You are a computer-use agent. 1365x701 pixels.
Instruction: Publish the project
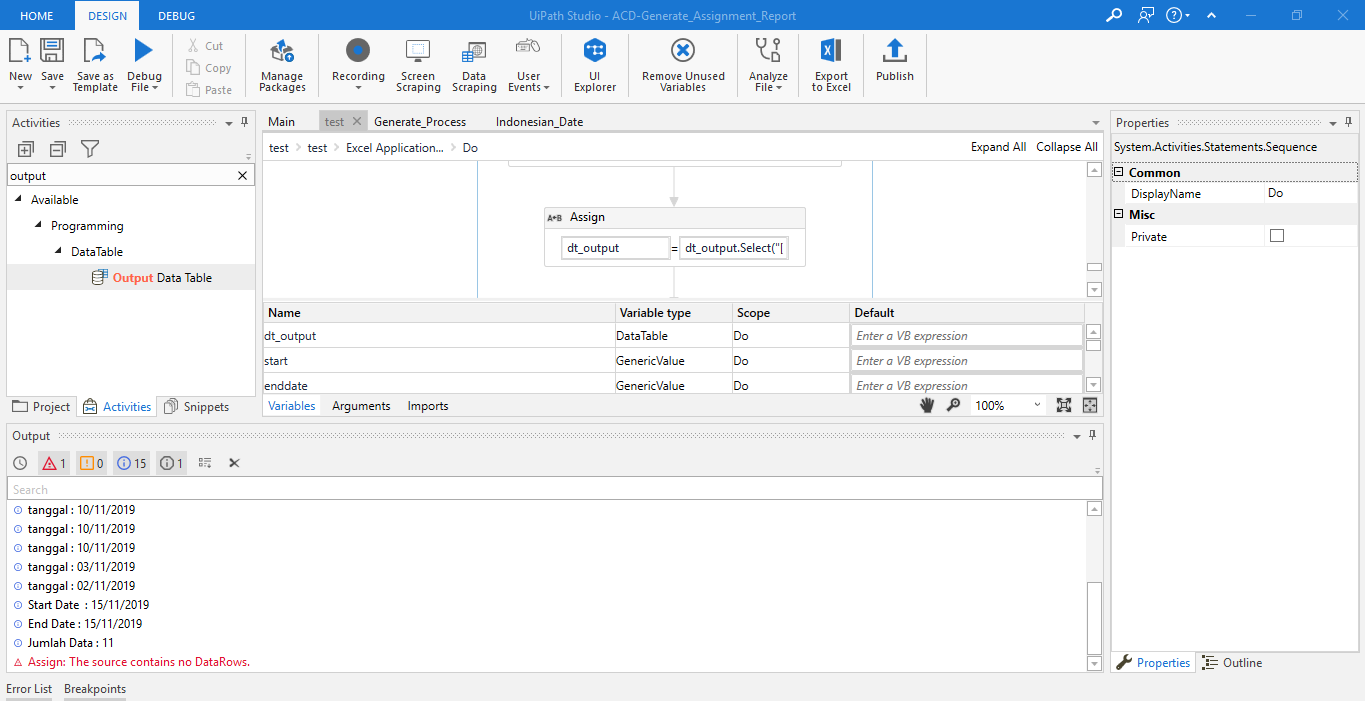895,64
